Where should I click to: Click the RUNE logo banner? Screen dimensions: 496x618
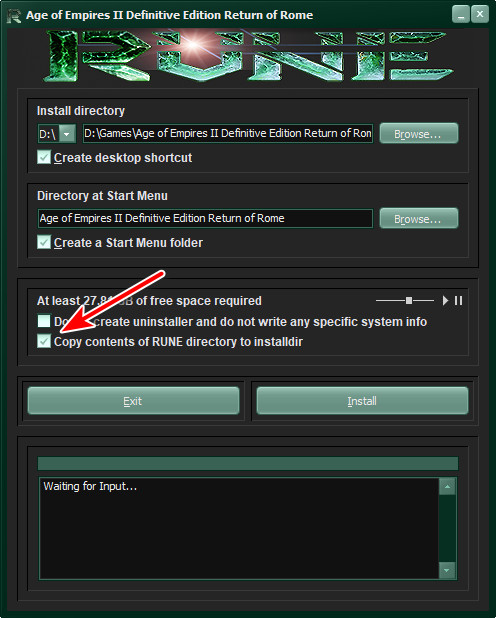pos(248,55)
